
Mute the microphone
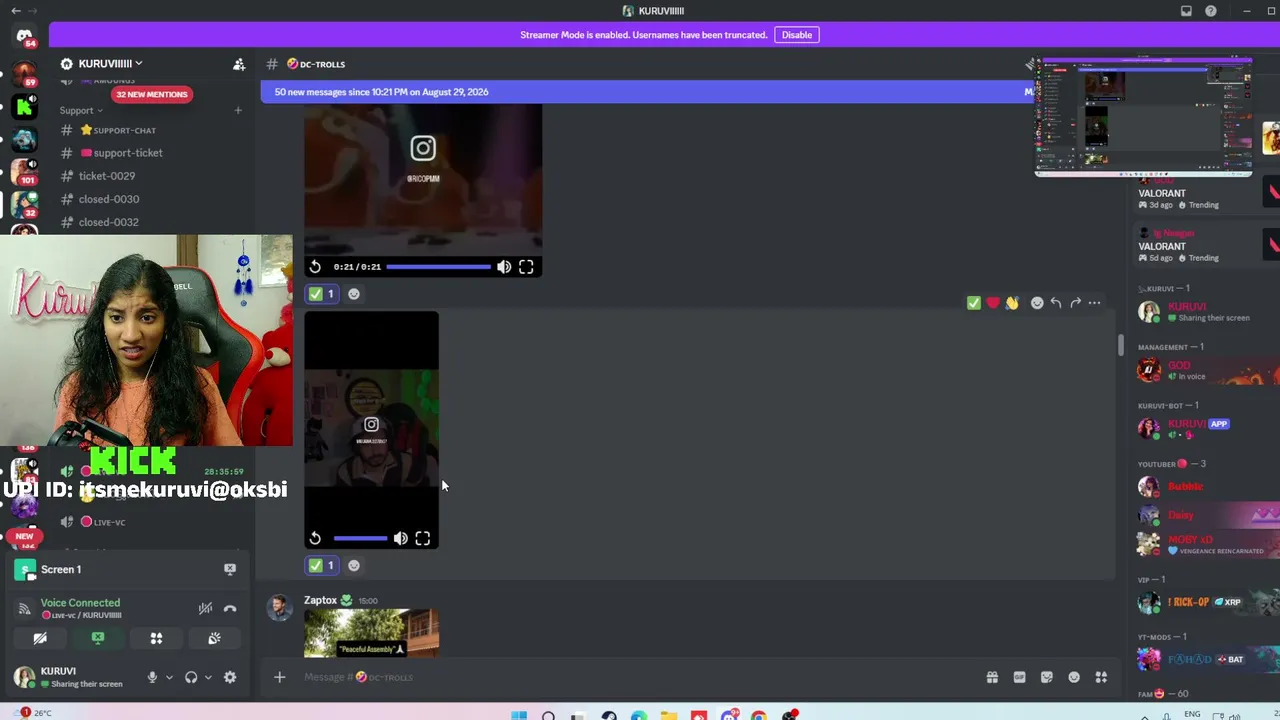pos(152,677)
